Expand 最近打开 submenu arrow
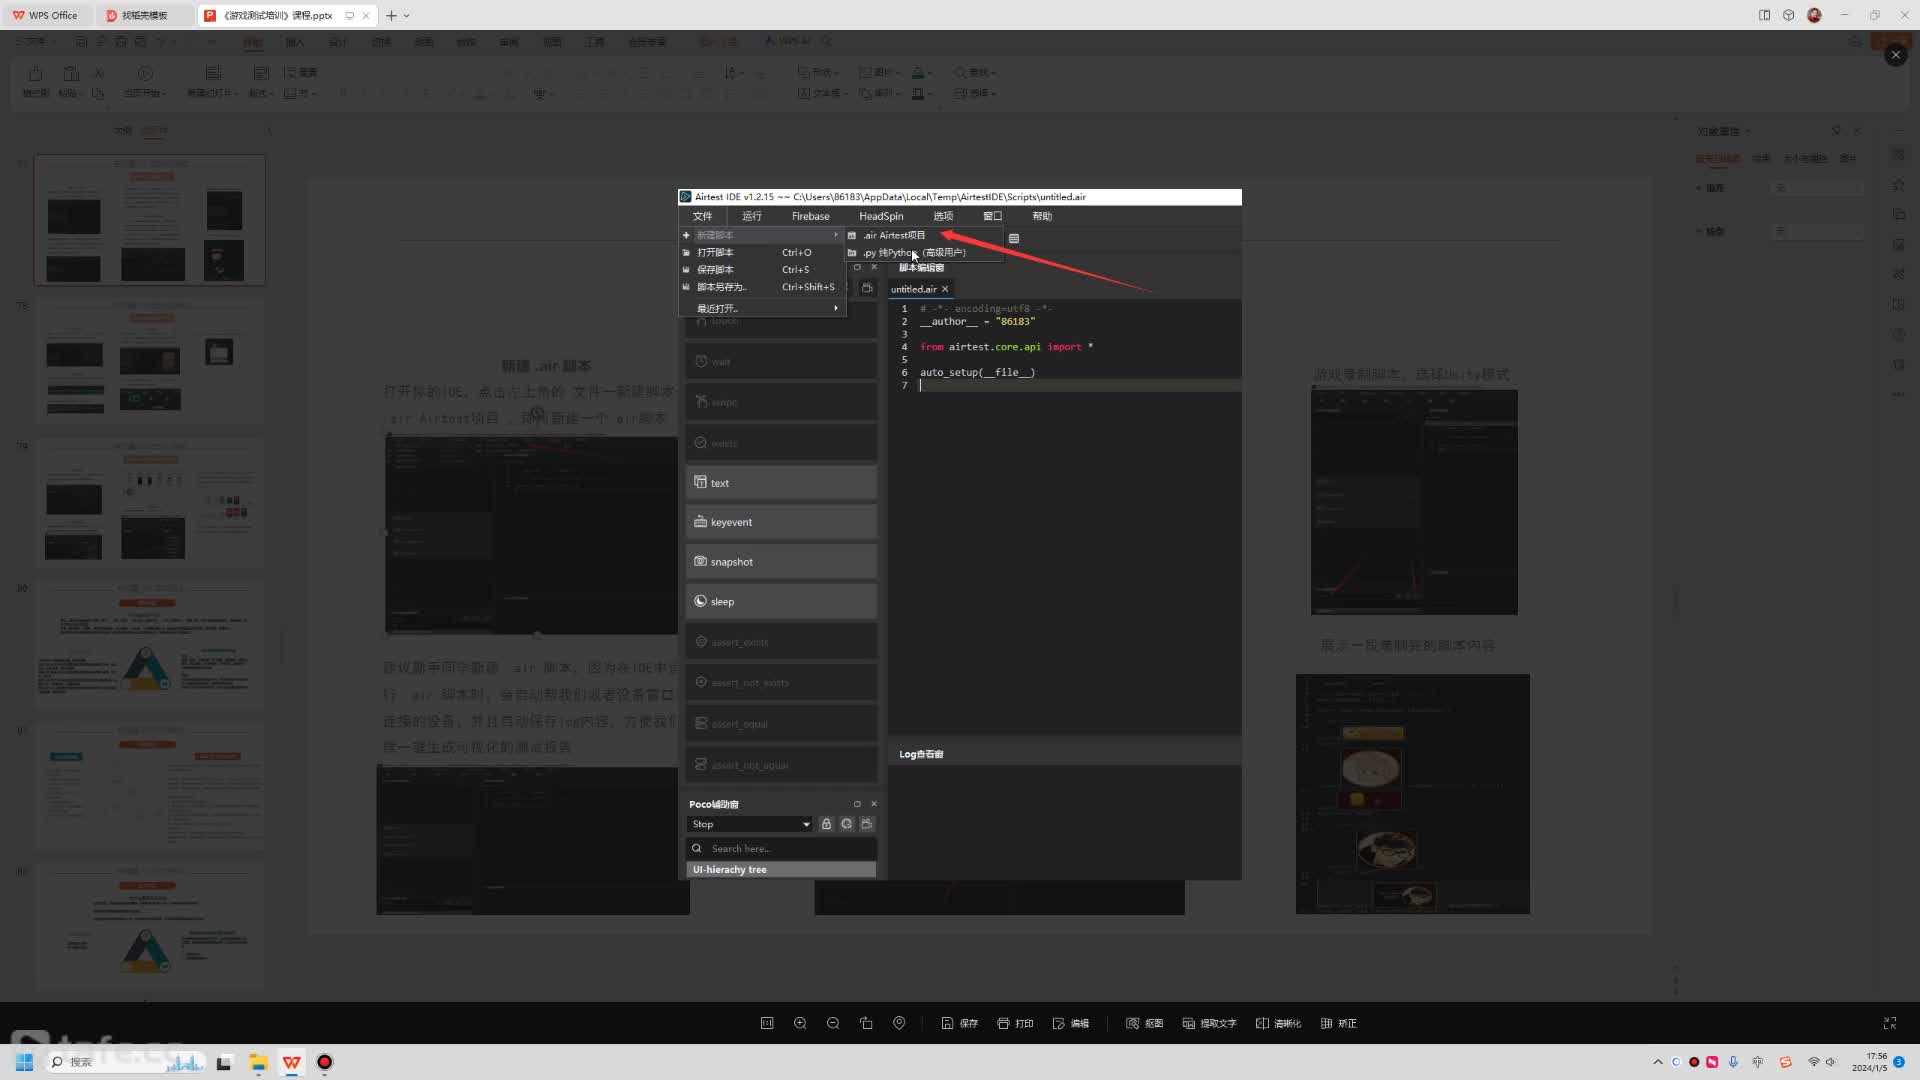 click(x=836, y=308)
